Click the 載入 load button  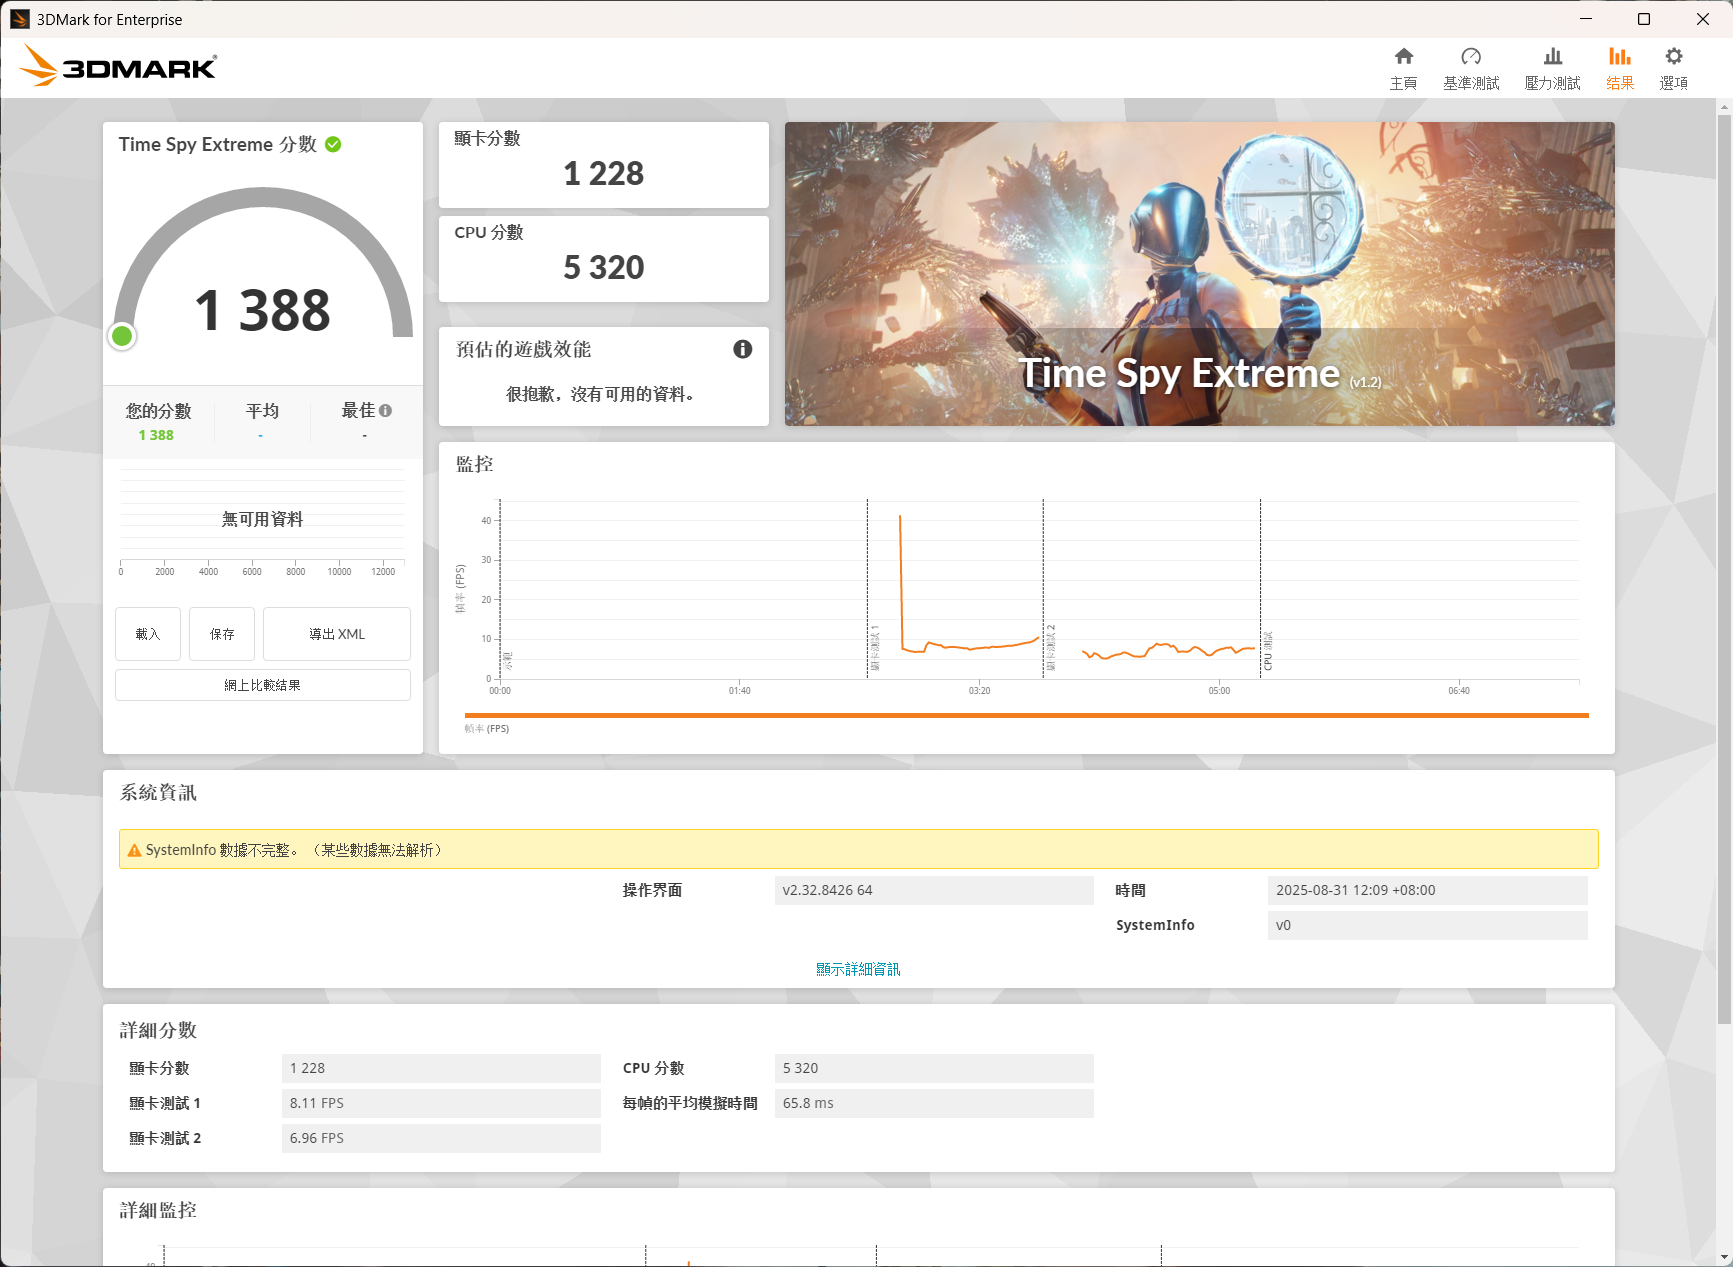[148, 634]
